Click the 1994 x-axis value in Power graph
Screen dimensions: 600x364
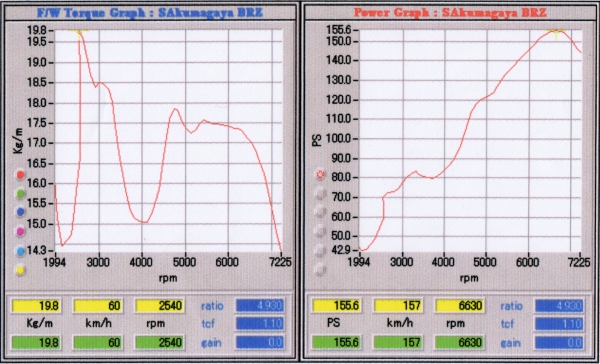tap(359, 263)
